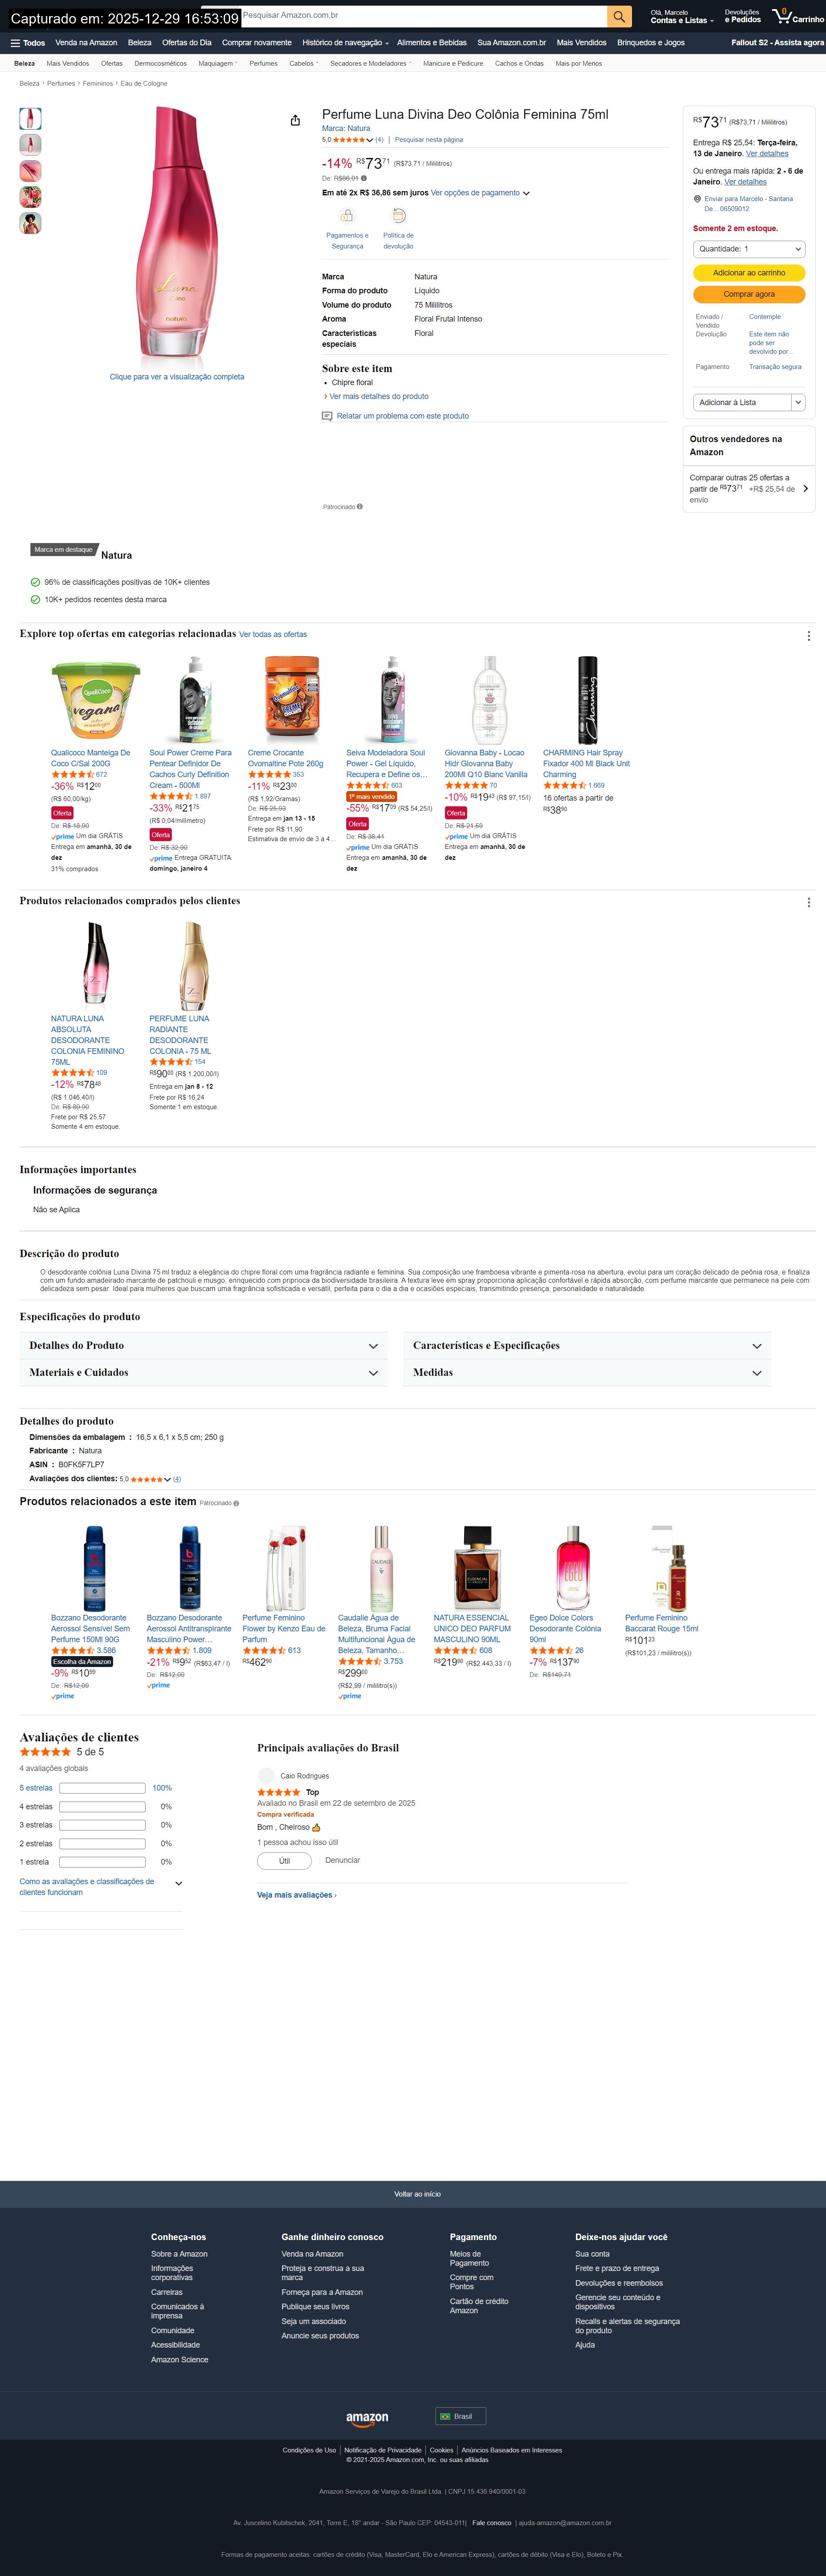Screen dimensions: 826x2576
Task: Click the Comprar agora button
Action: tap(749, 294)
